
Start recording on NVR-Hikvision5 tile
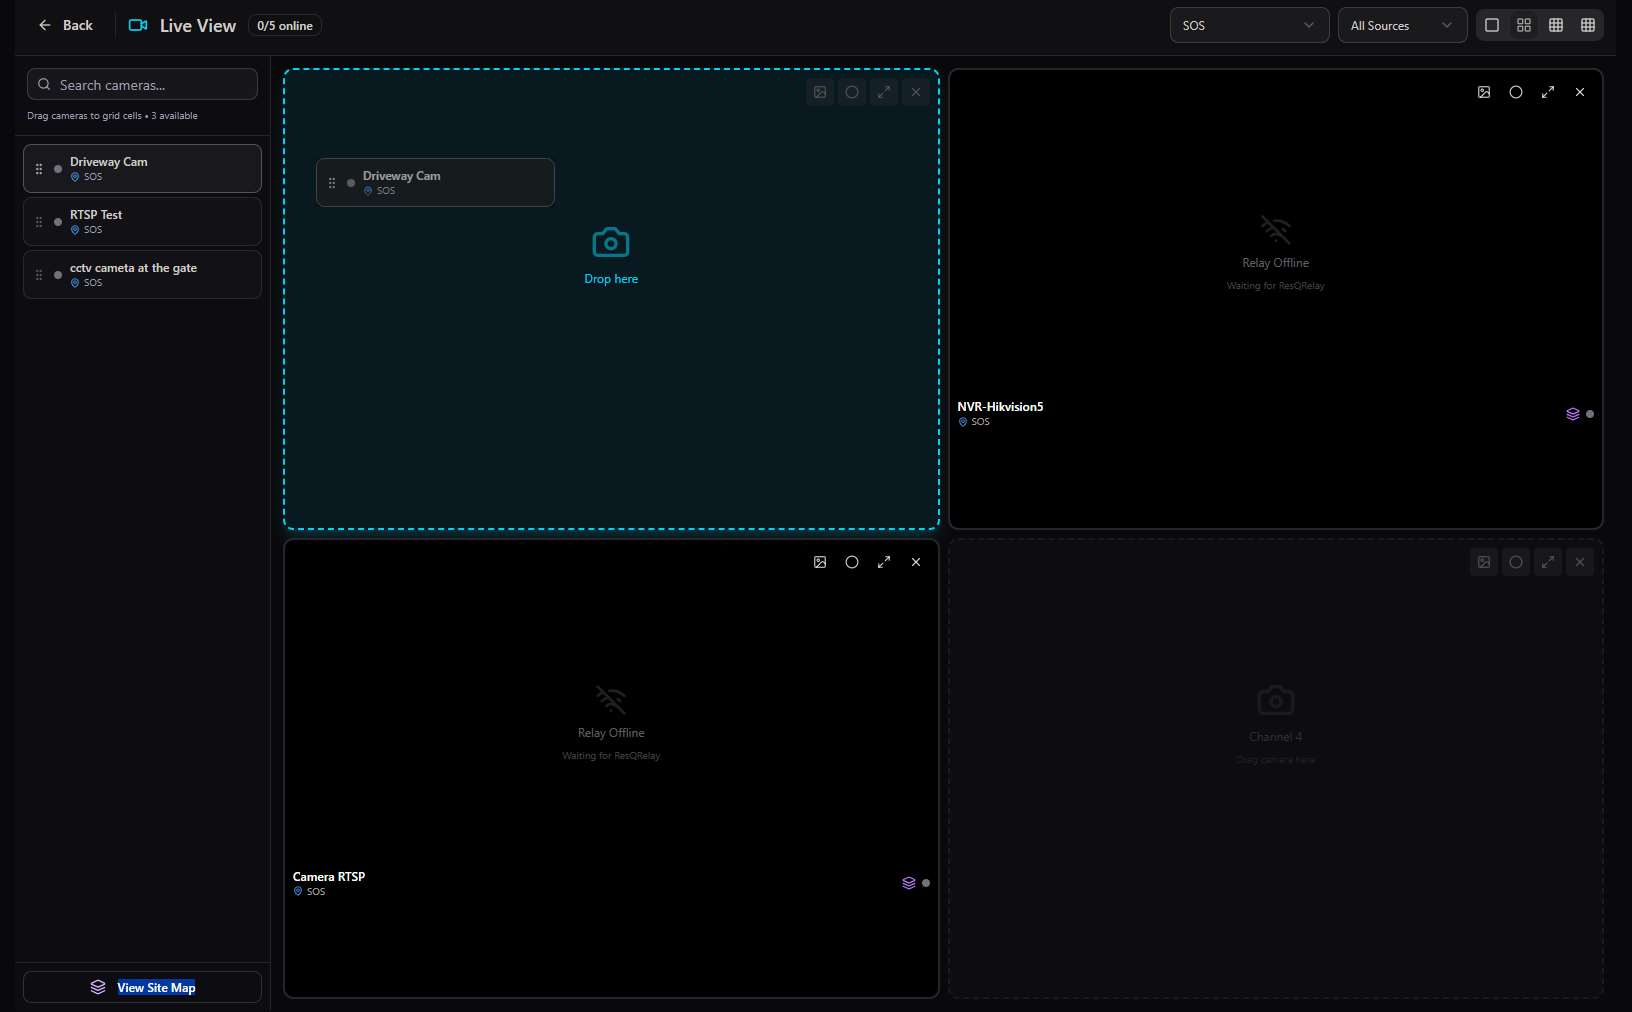[x=1516, y=92]
